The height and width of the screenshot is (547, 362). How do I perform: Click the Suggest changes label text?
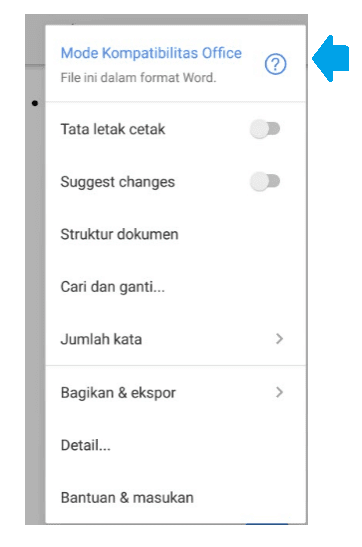(x=118, y=182)
